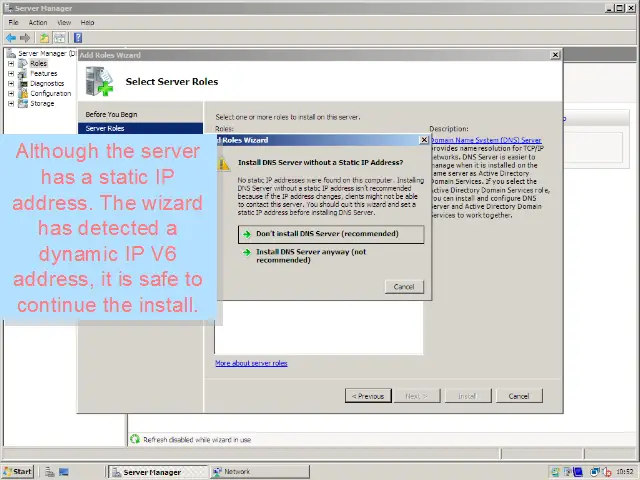
Task: Click the green arrow beside Don't install DNS Server
Action: coord(247,234)
